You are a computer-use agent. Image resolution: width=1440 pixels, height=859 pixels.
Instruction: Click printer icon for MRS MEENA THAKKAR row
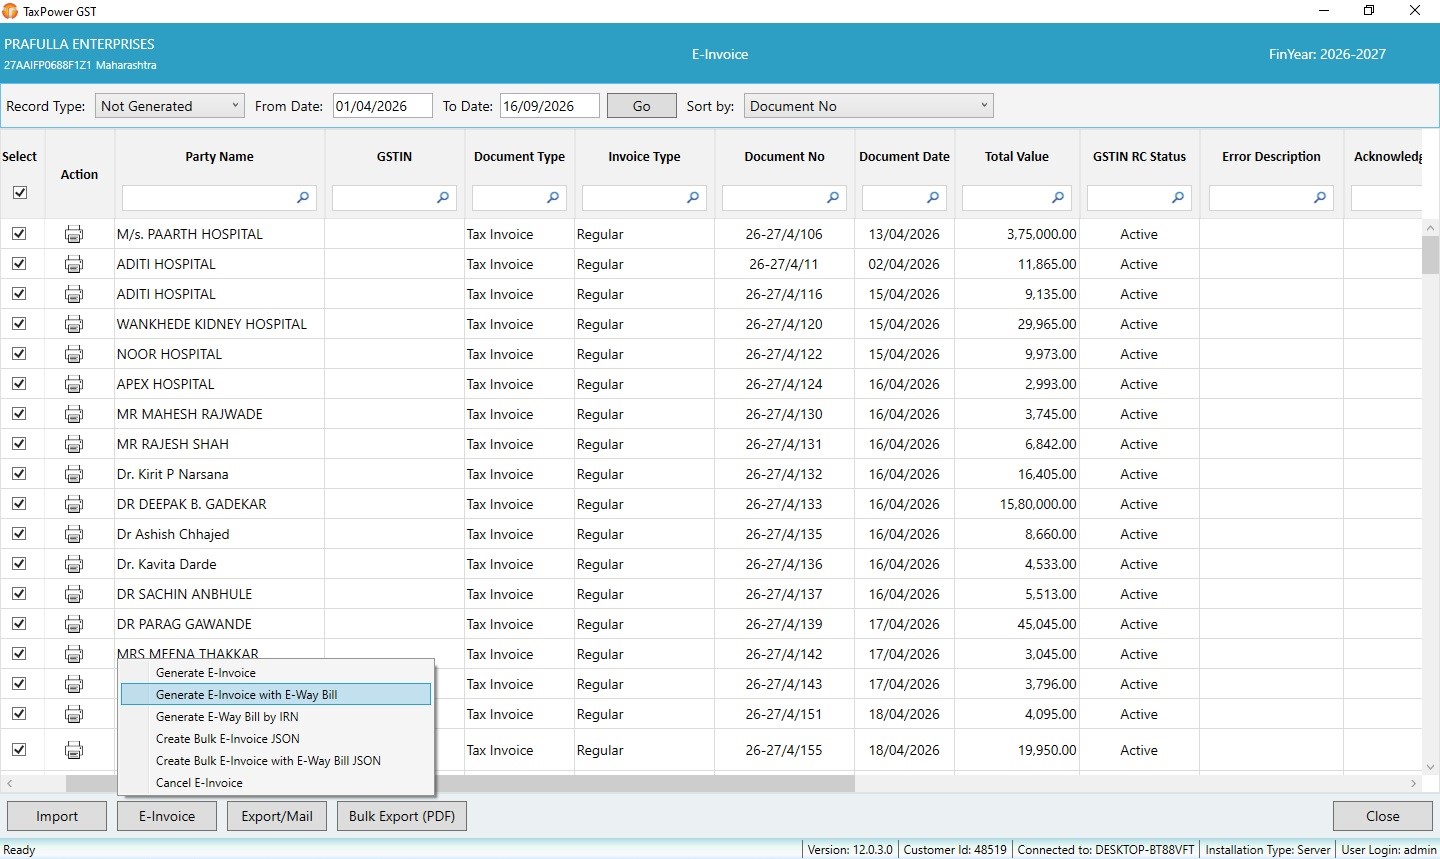[74, 654]
